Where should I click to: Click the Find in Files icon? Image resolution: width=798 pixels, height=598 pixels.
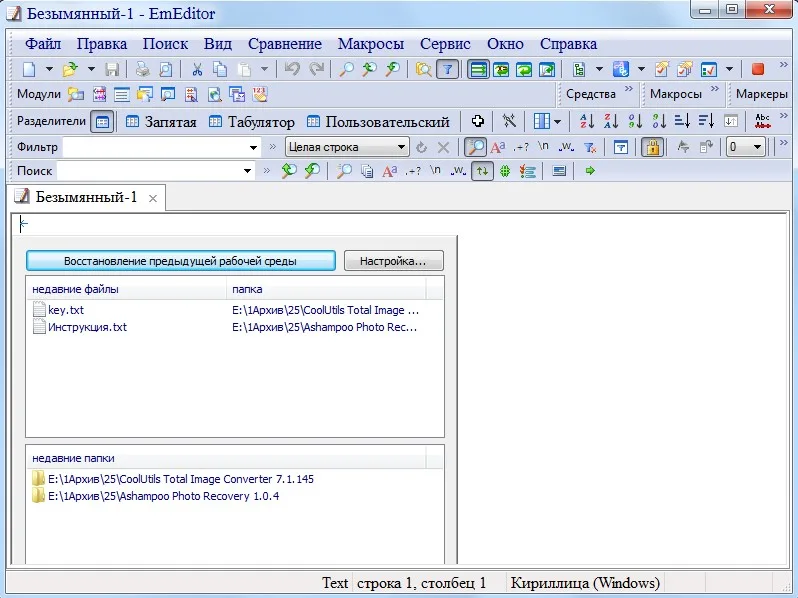coord(423,69)
